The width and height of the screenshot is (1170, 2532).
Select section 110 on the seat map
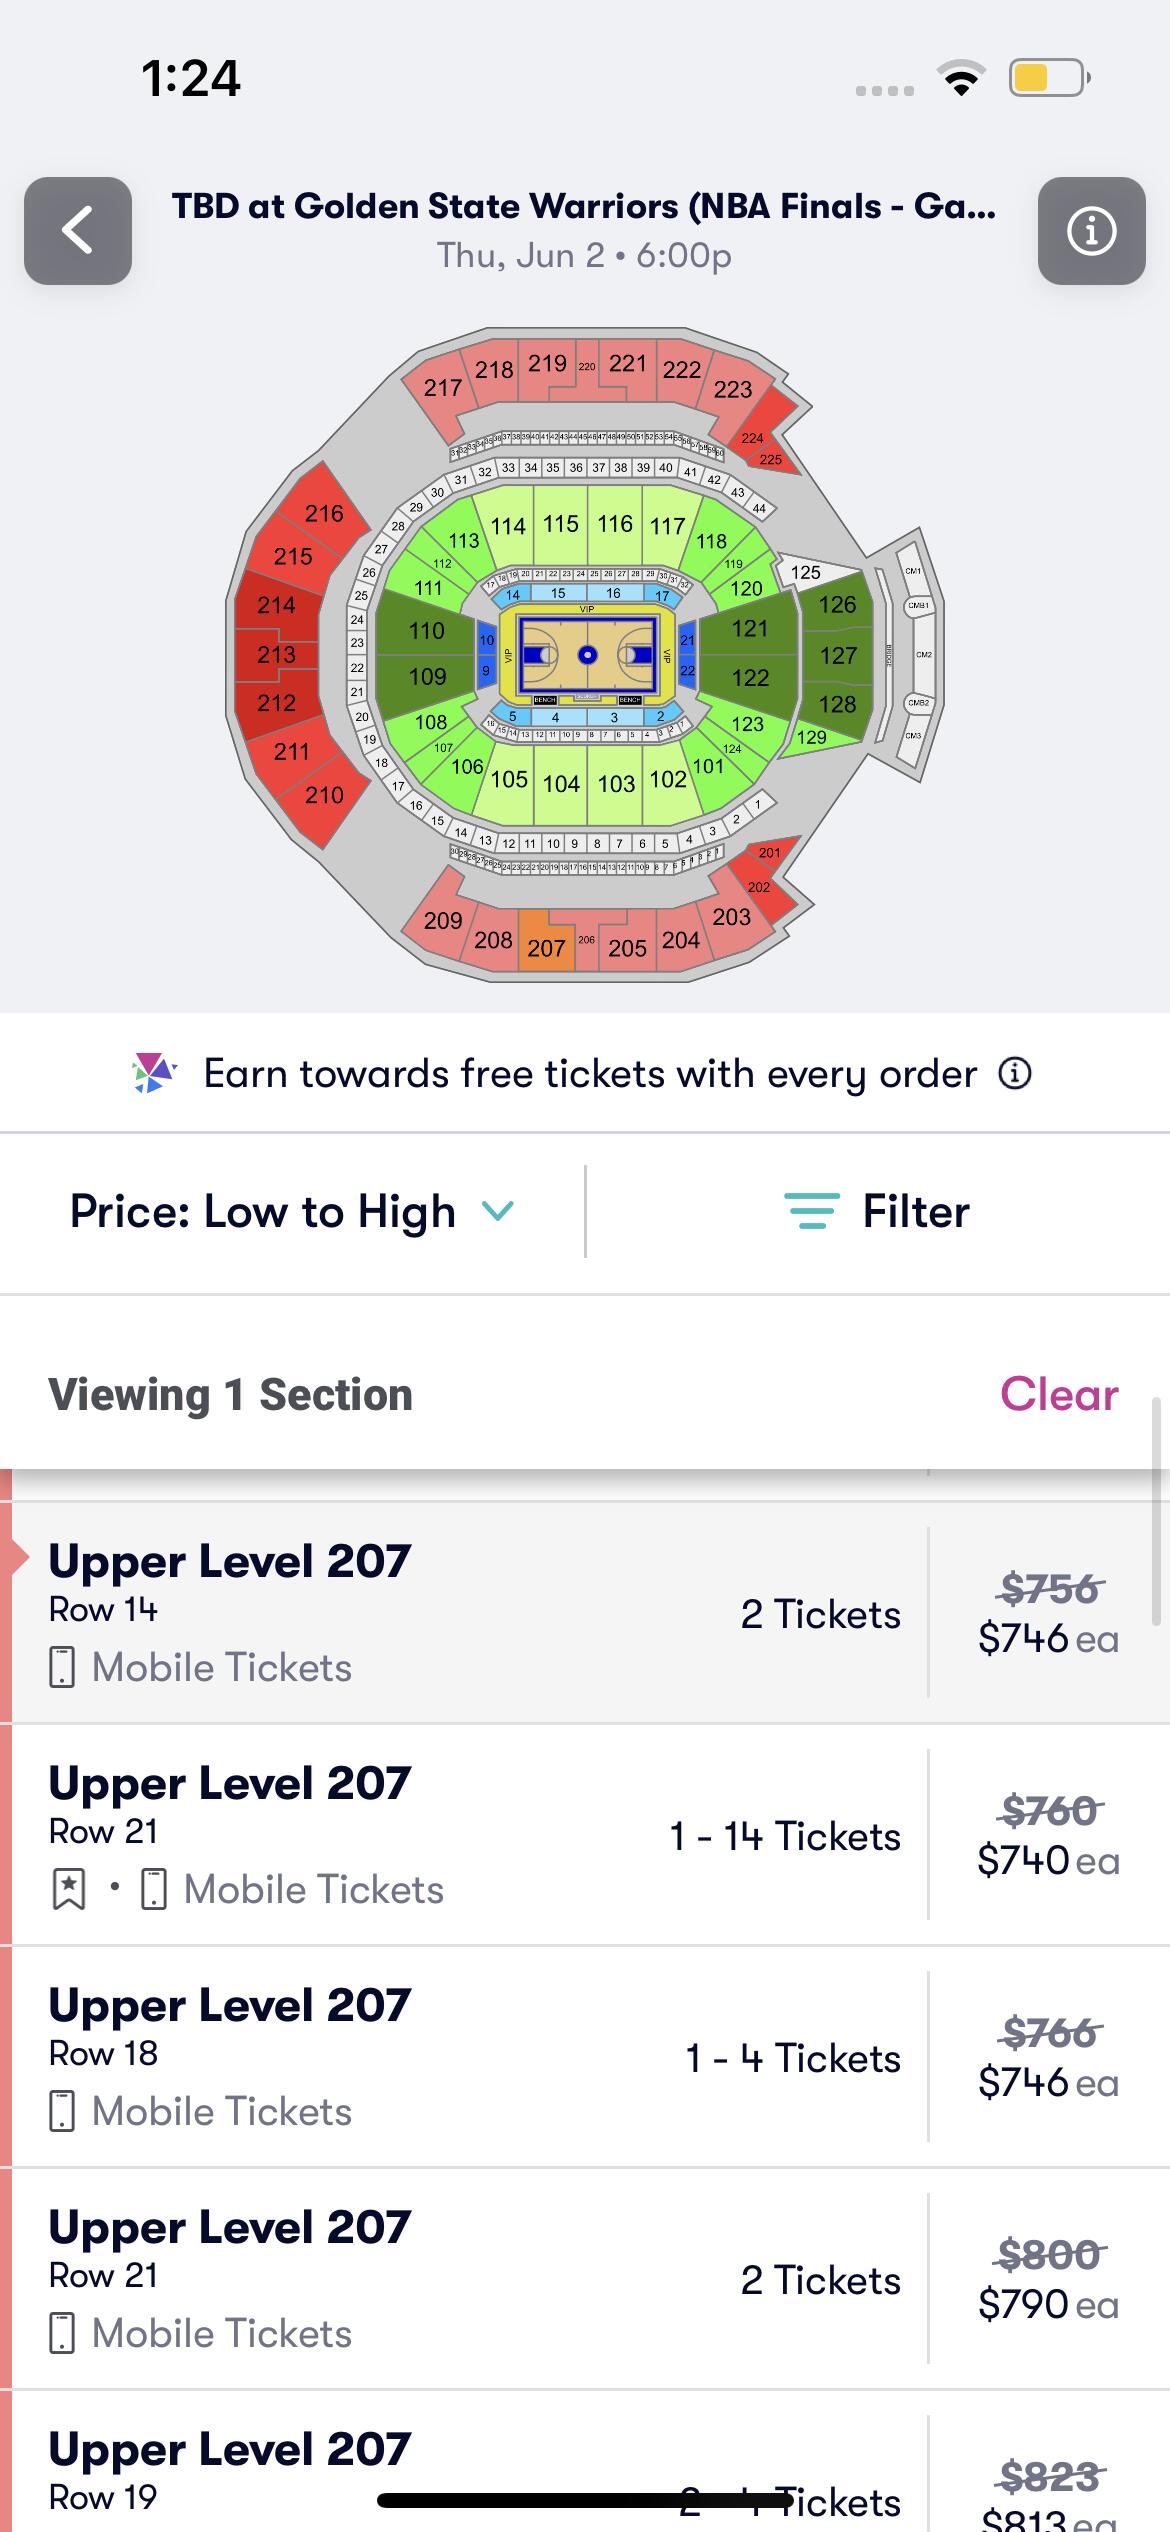426,630
